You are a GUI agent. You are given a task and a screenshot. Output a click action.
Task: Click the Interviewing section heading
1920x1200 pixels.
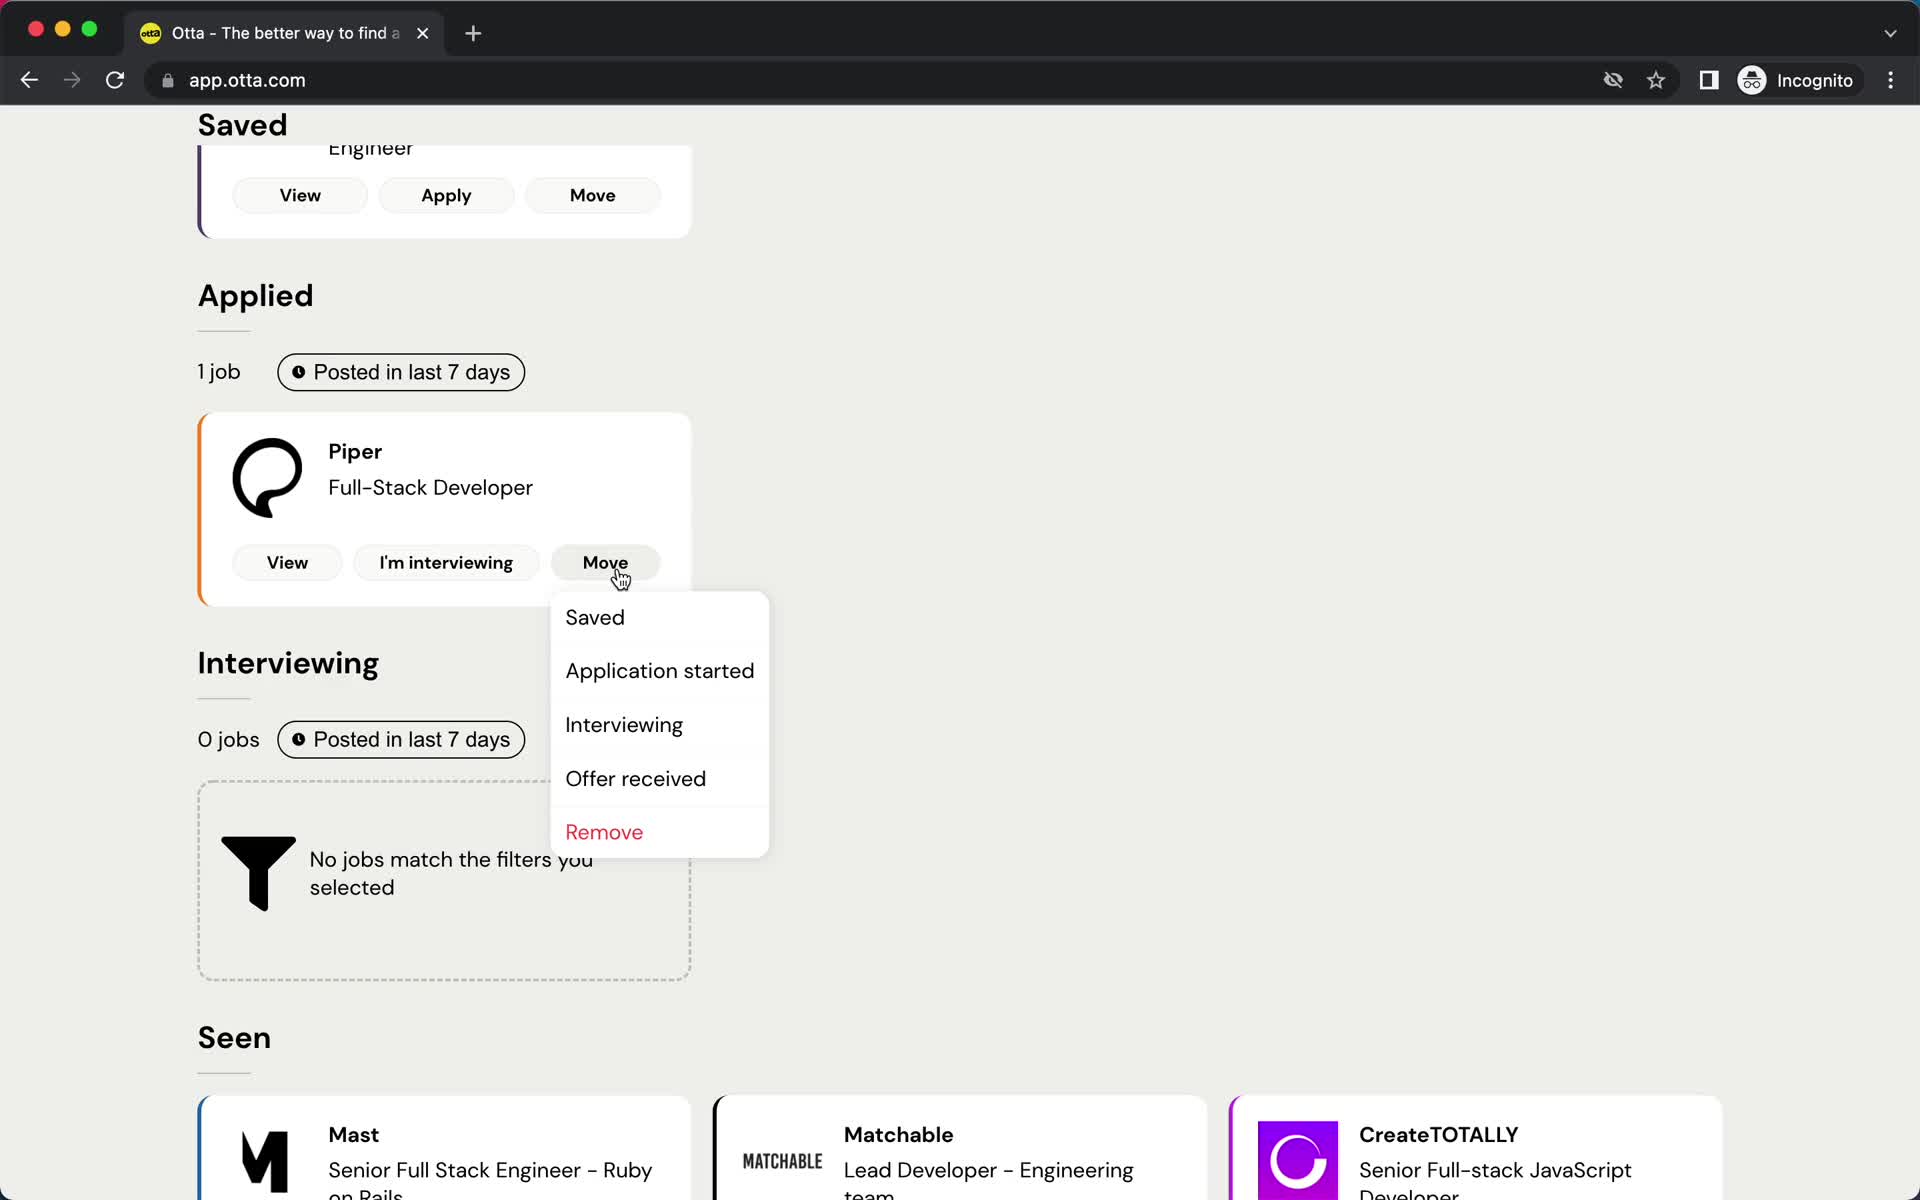click(288, 664)
